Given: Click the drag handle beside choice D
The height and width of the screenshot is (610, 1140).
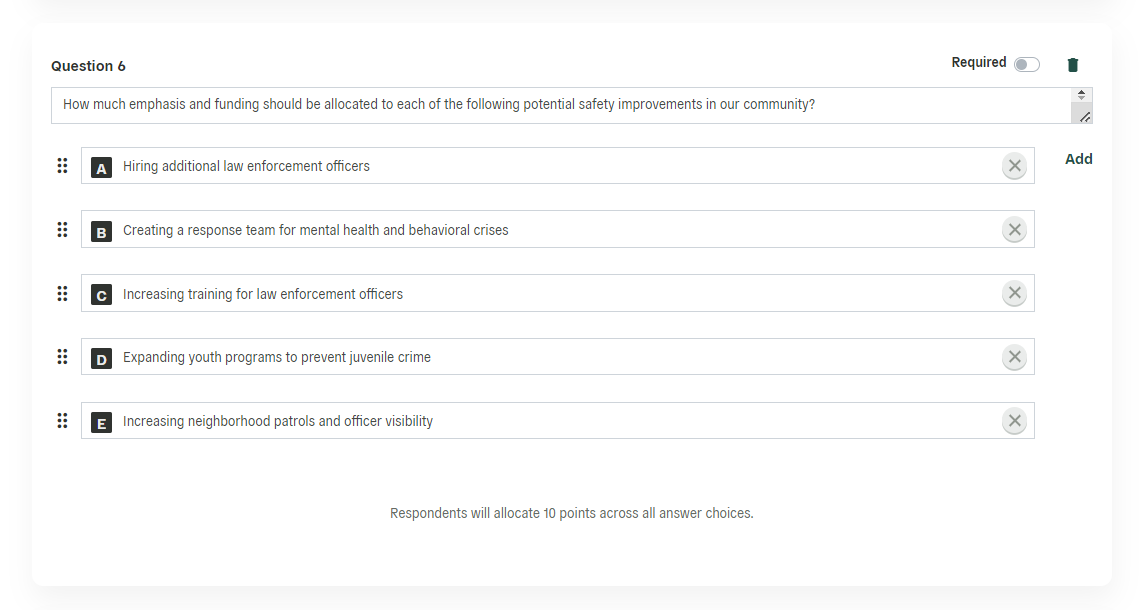Looking at the screenshot, I should click(x=63, y=357).
